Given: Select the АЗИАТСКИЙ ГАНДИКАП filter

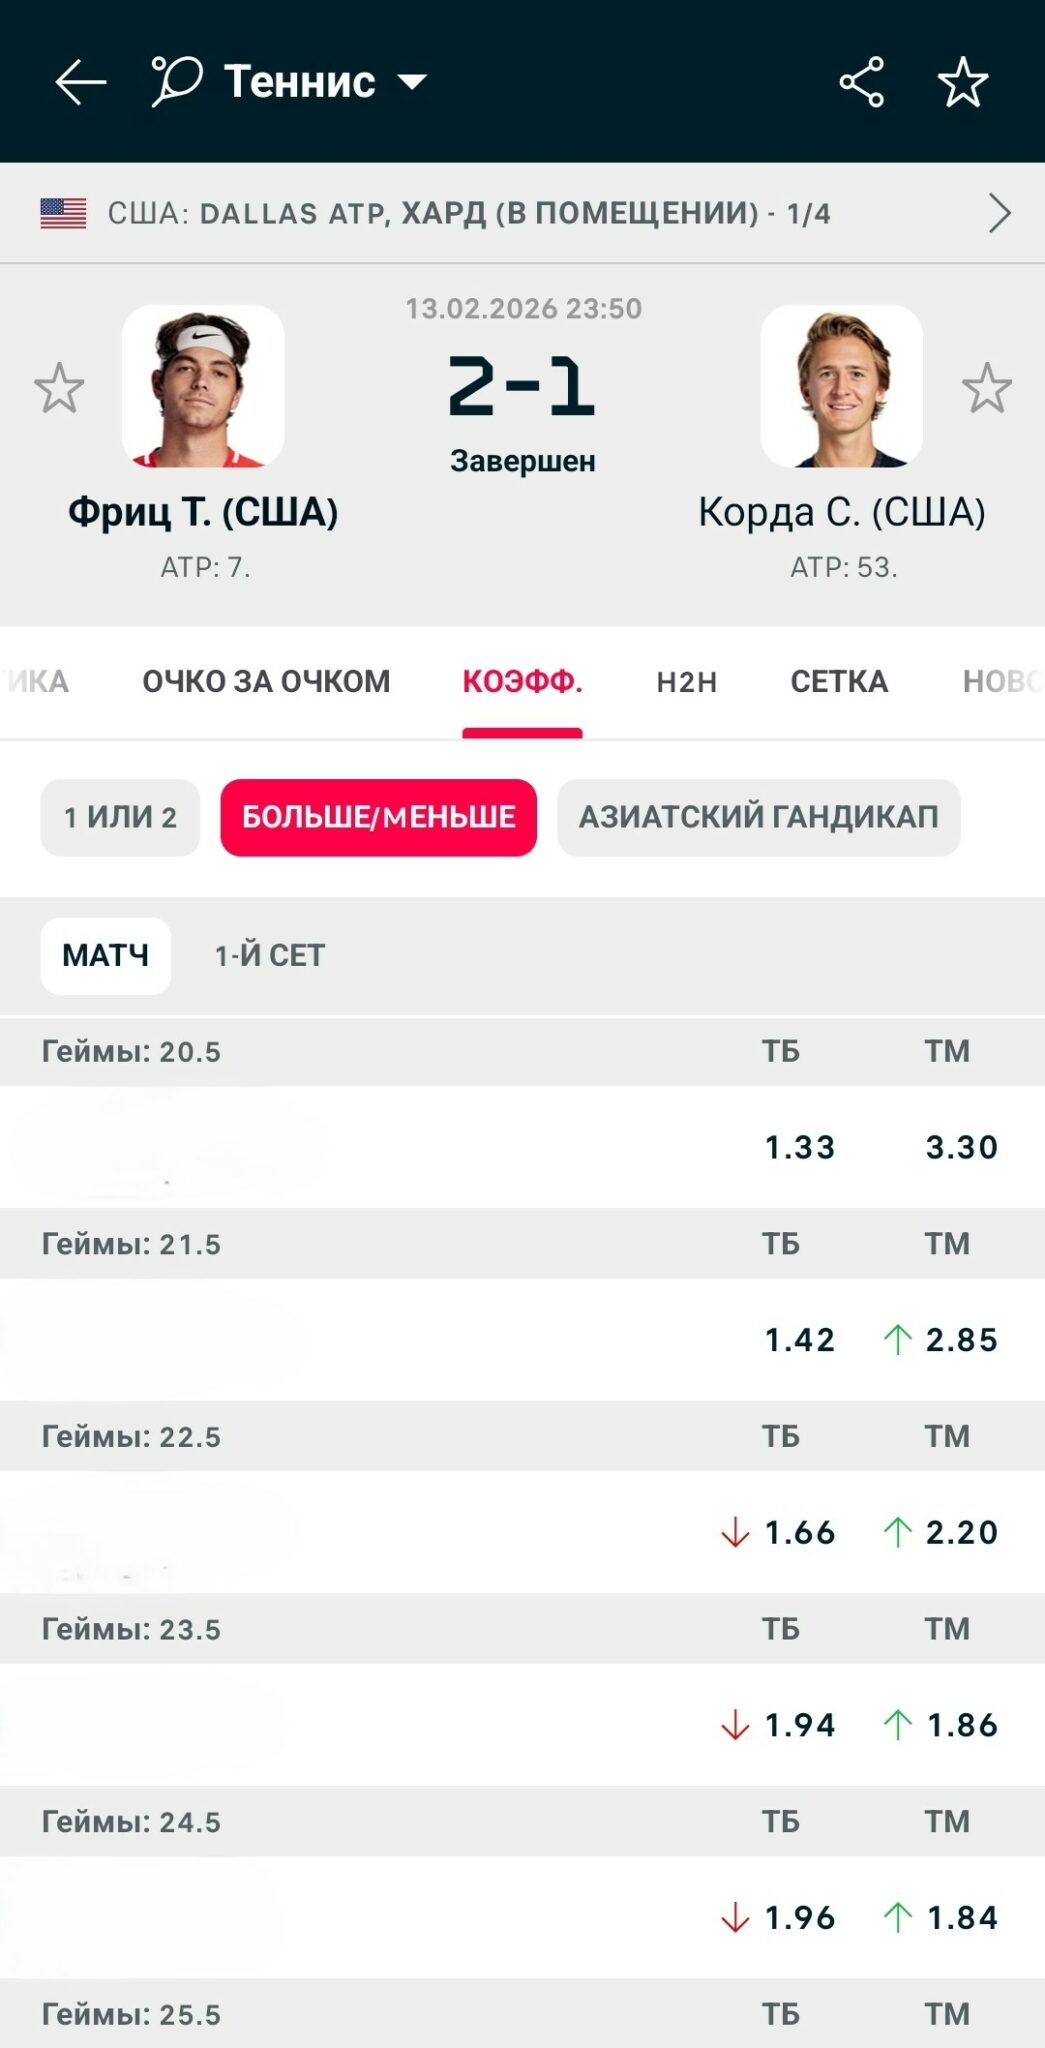Looking at the screenshot, I should [758, 817].
